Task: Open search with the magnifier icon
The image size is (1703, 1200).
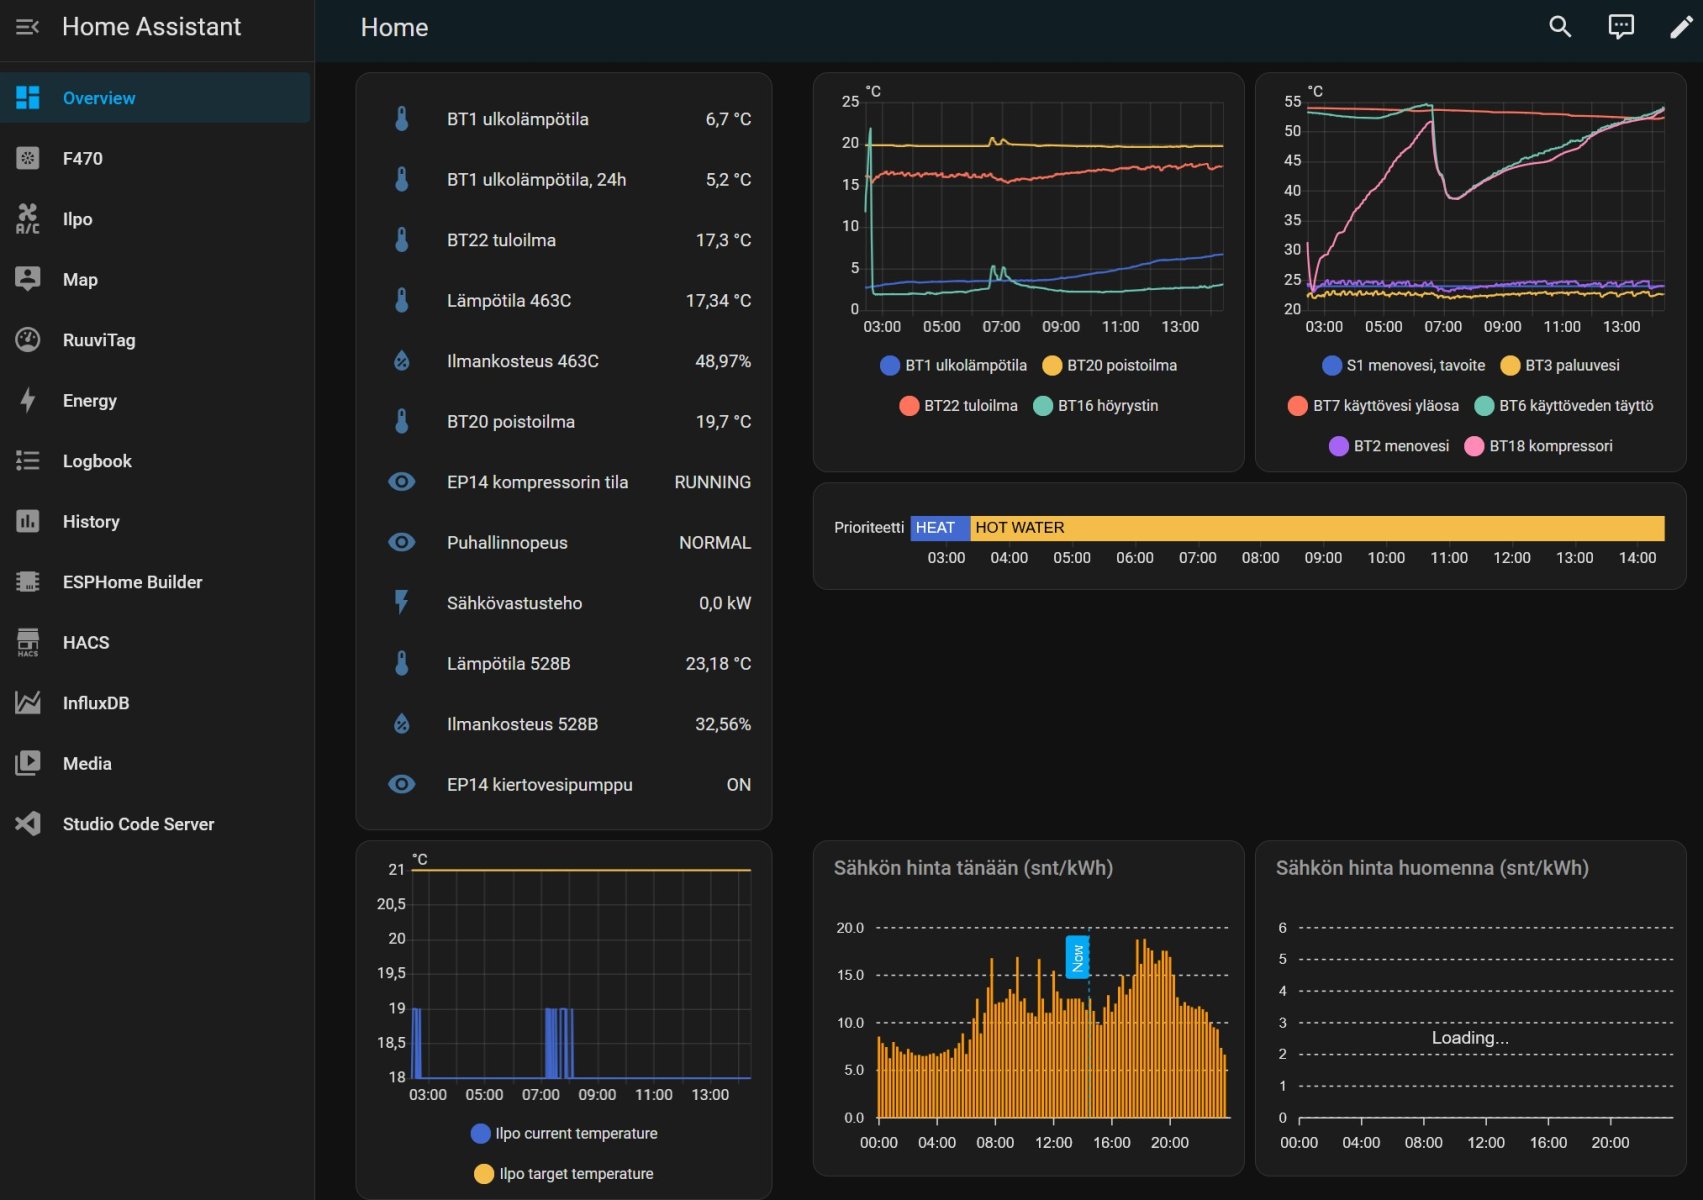Action: 1560,27
